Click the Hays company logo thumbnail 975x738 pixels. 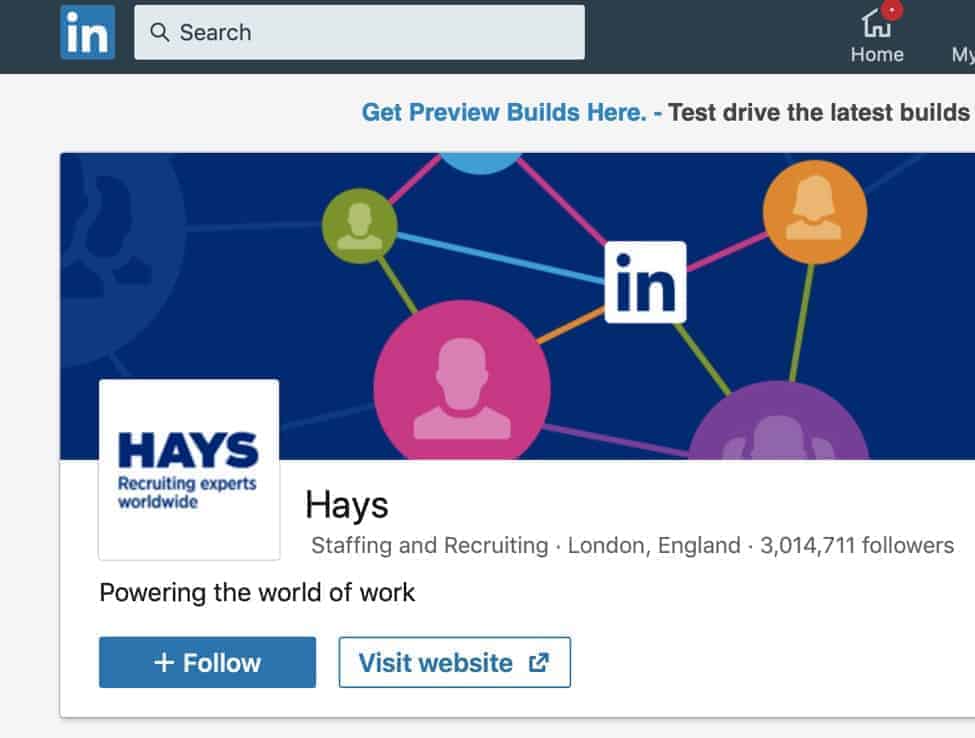tap(189, 469)
